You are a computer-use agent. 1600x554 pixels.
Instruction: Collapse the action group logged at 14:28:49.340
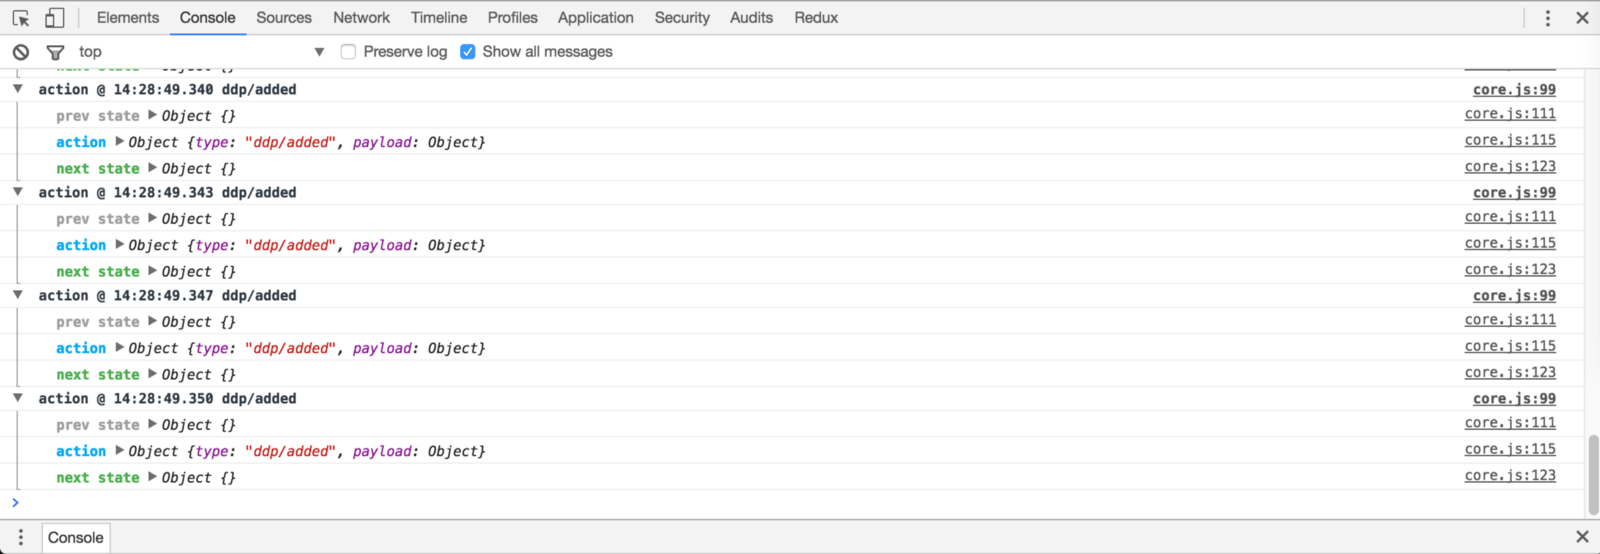18,89
